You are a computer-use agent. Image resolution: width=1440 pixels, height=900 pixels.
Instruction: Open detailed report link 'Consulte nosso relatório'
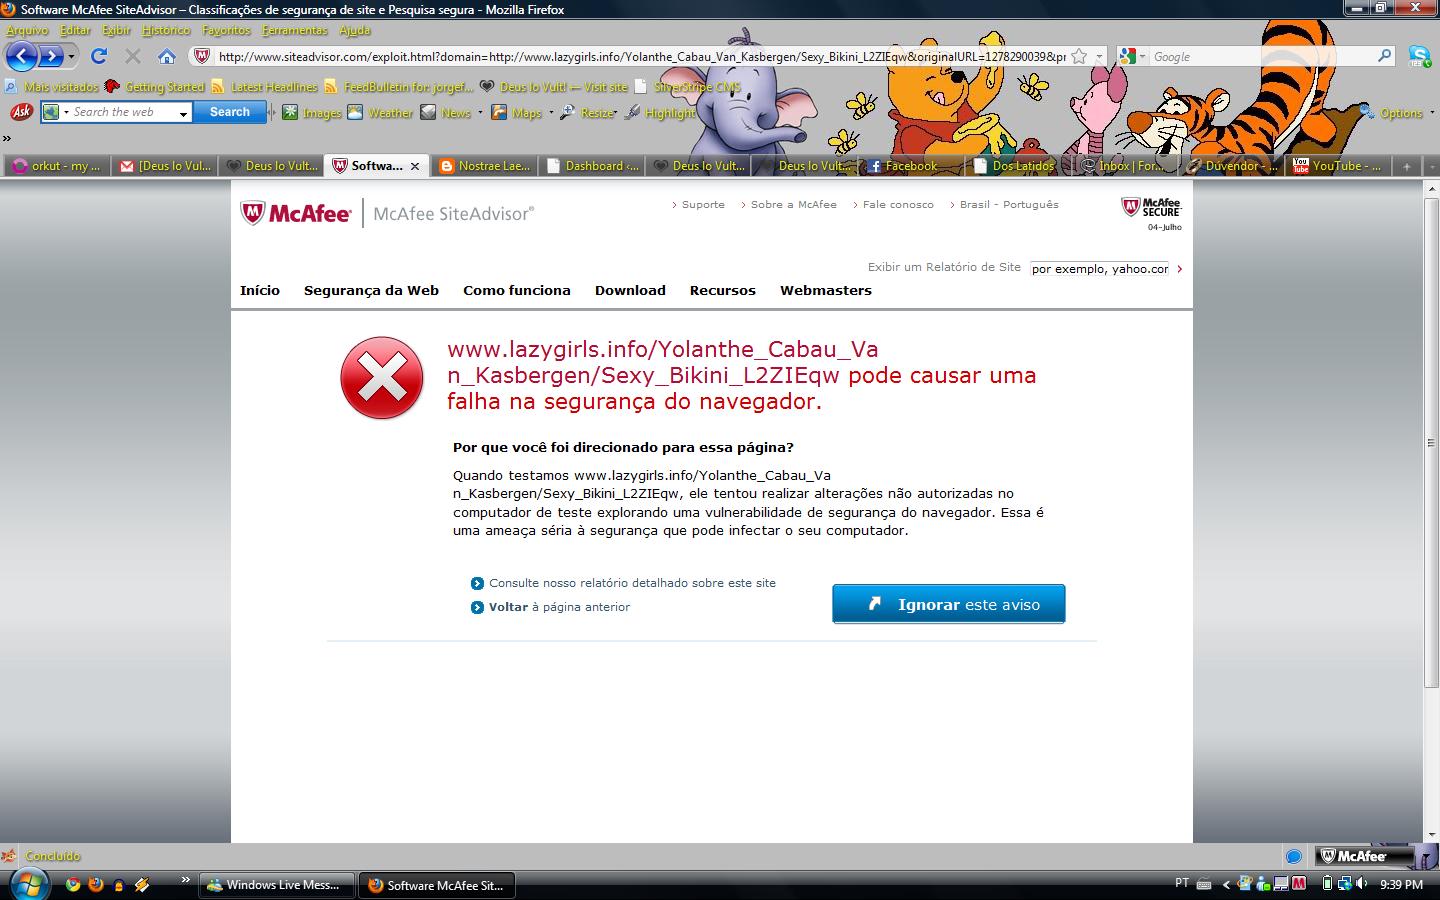(x=632, y=583)
